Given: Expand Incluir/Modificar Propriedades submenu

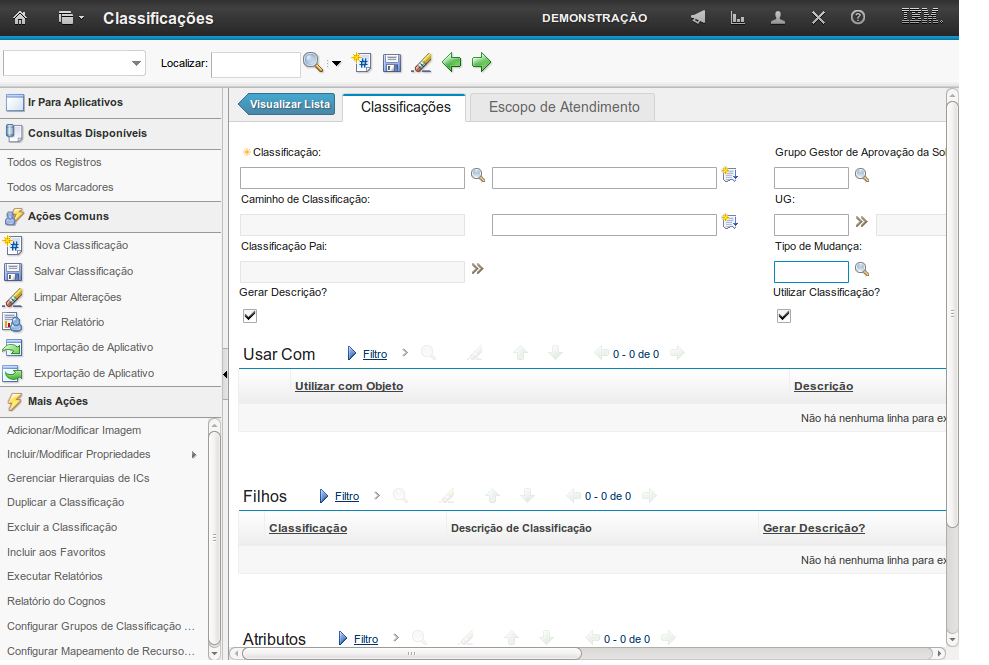Looking at the screenshot, I should tap(193, 455).
